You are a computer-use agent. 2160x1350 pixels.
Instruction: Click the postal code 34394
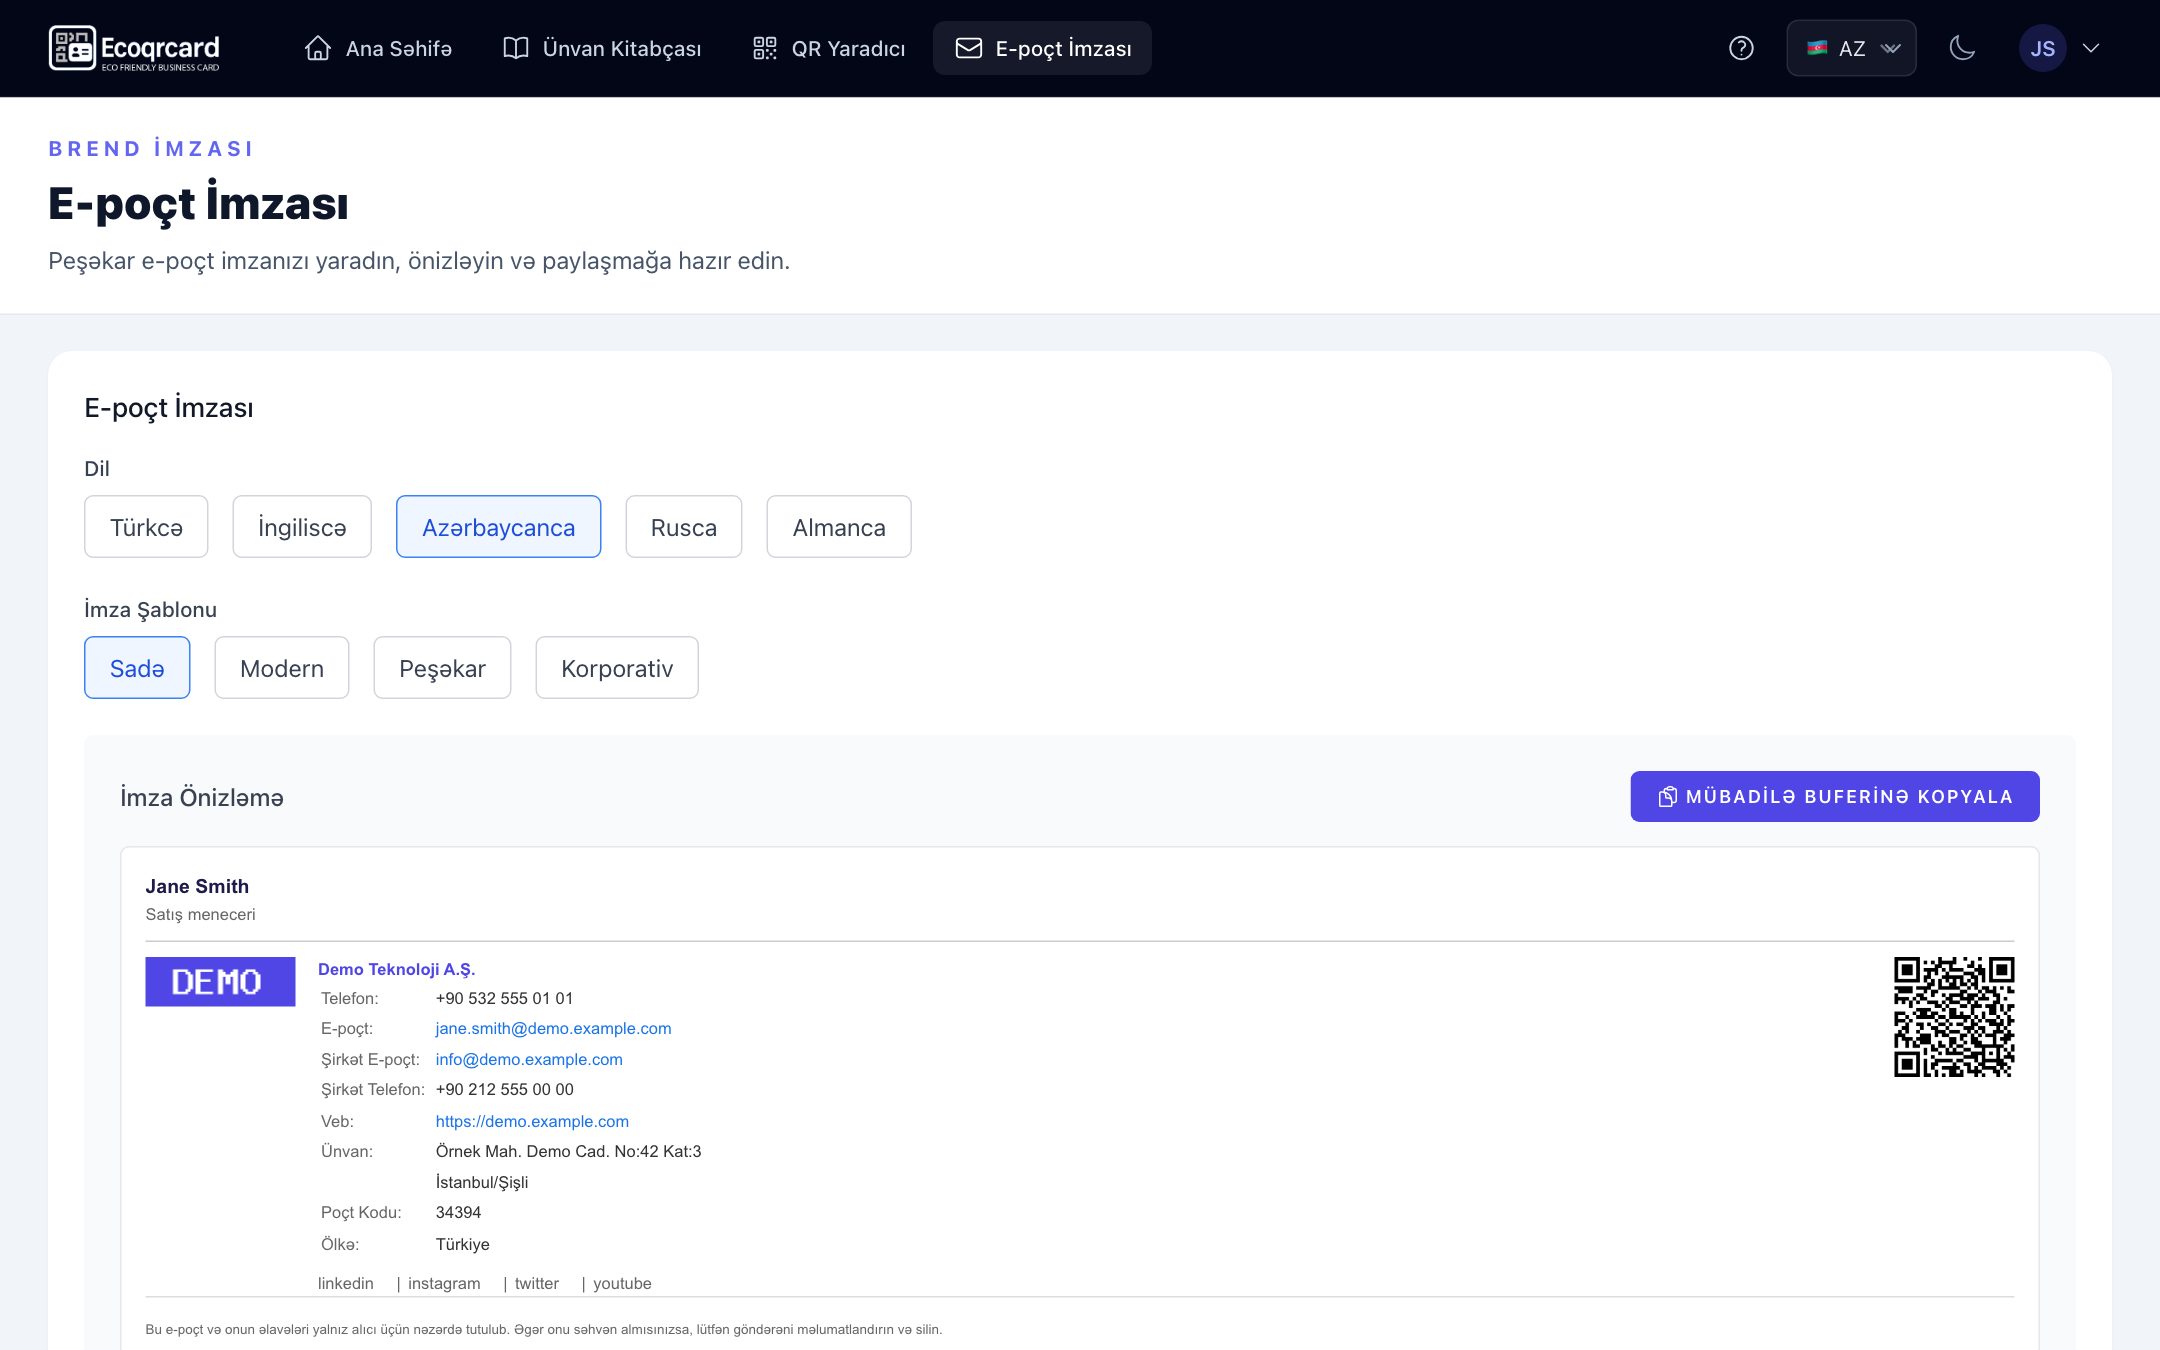tap(459, 1213)
